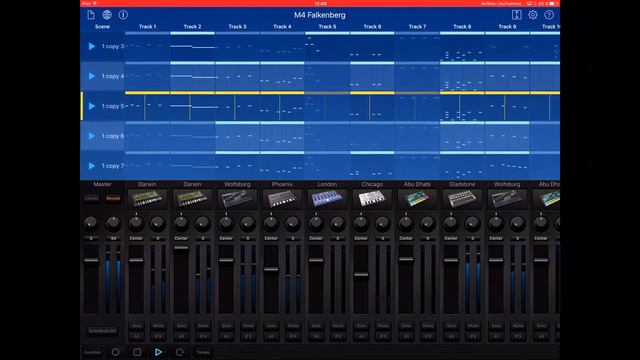Image resolution: width=640 pixels, height=360 pixels.
Task: Open the Darwin gadget on Track 2
Action: point(192,199)
